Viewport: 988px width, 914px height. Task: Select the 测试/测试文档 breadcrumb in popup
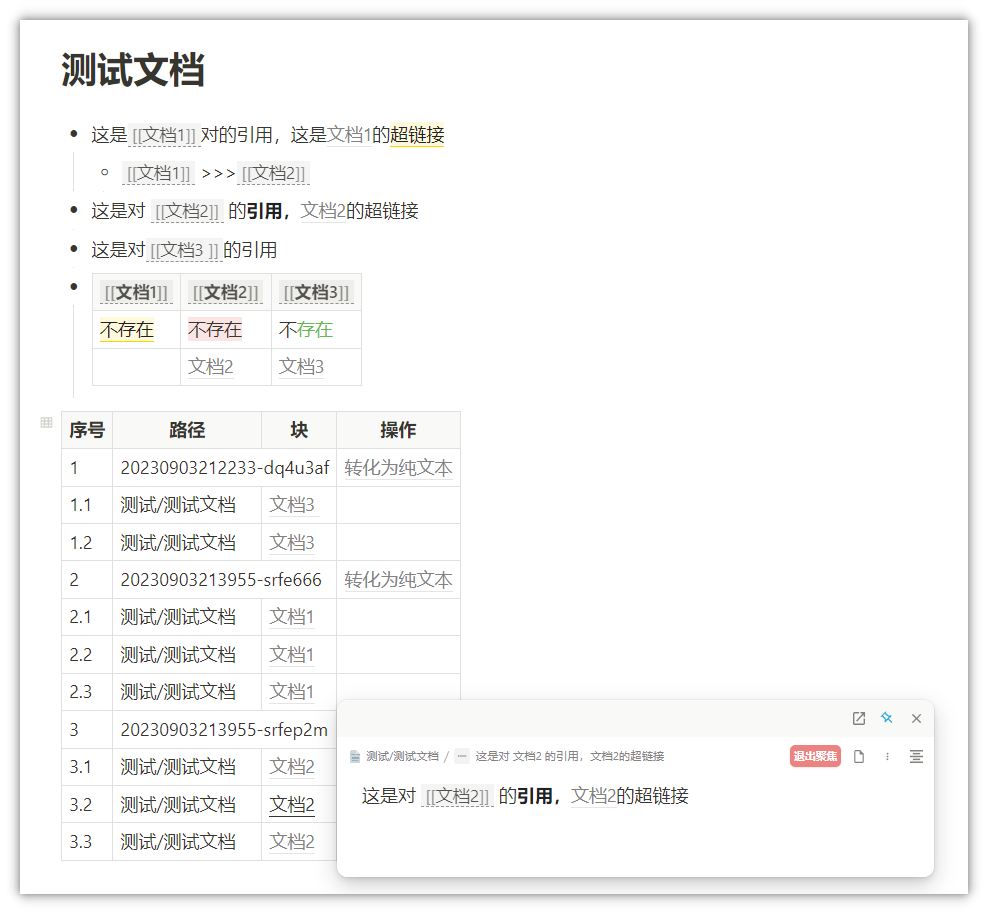402,757
